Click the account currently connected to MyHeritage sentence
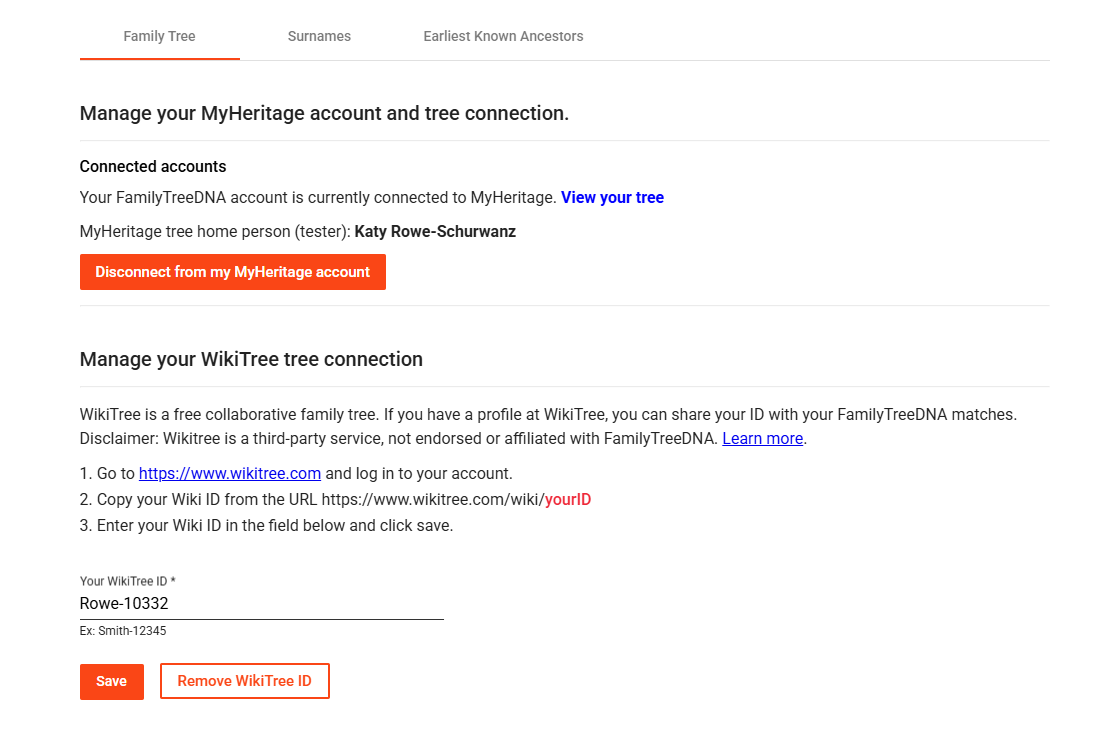The image size is (1108, 751). 318,198
